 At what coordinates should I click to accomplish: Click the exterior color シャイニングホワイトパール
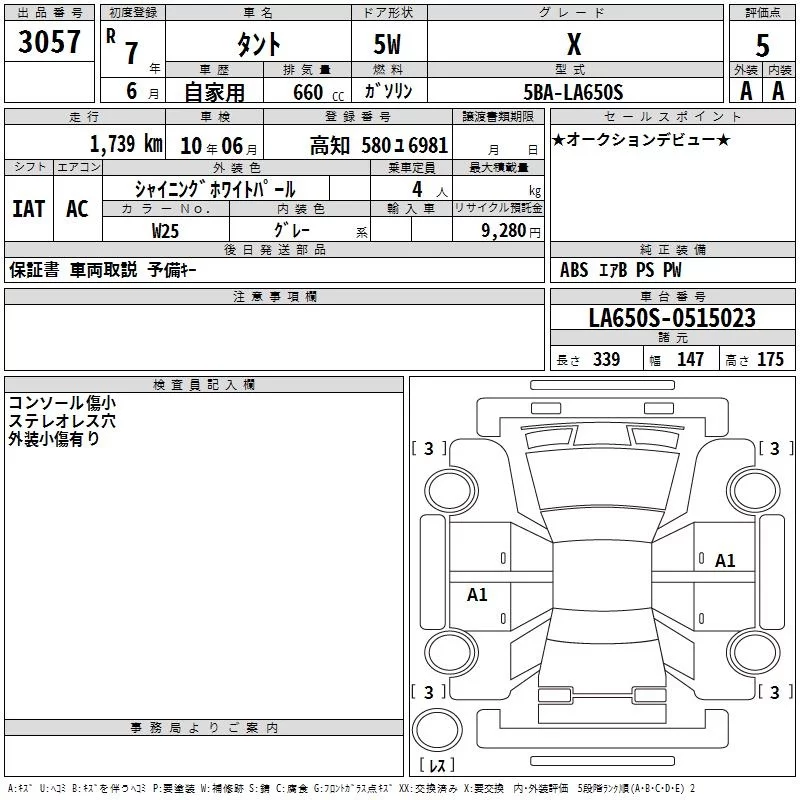pyautogui.click(x=215, y=188)
